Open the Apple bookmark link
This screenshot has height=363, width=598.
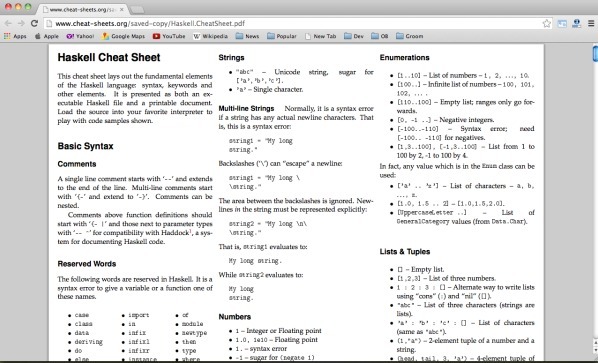47,36
